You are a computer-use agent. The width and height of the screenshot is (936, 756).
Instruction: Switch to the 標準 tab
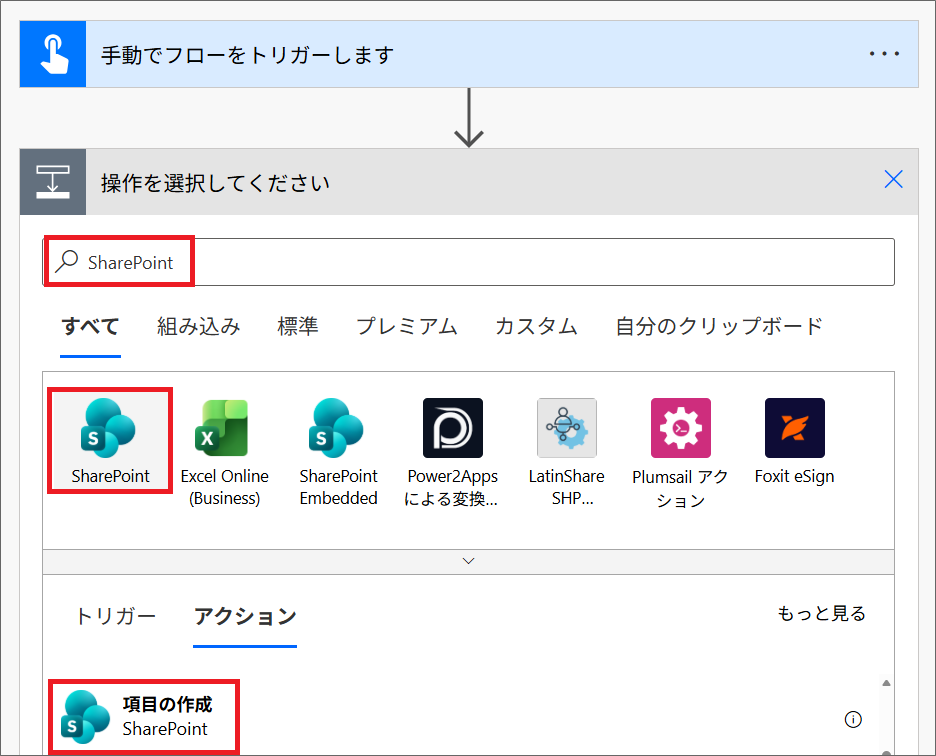(x=297, y=327)
